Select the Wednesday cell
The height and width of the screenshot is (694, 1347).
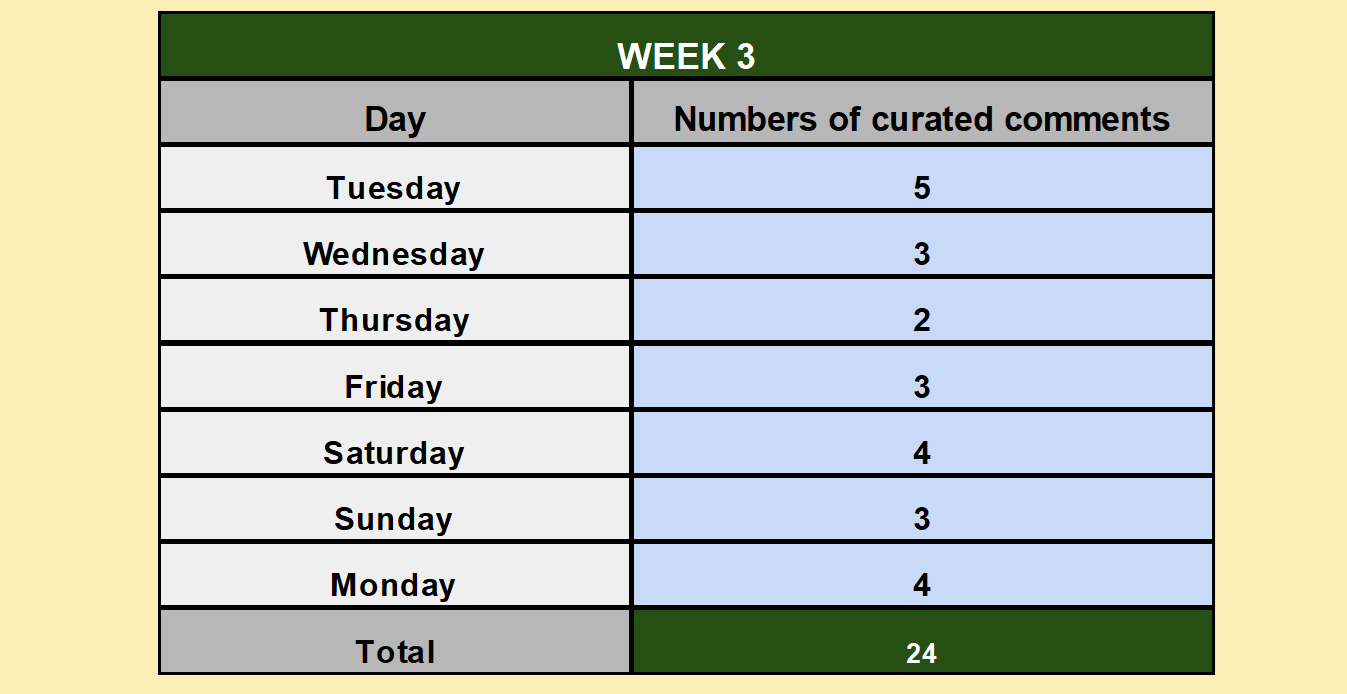(395, 244)
